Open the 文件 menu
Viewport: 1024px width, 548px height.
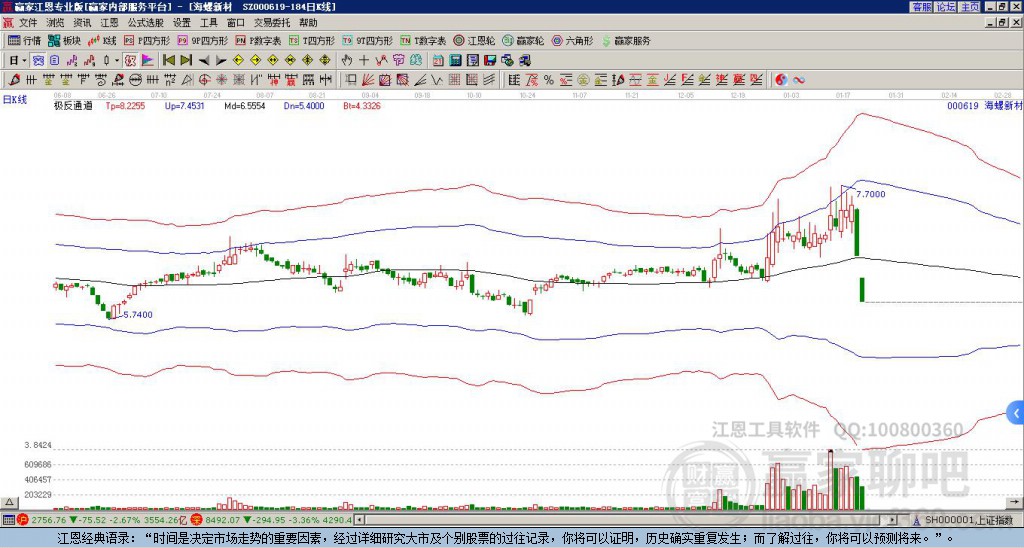point(27,23)
